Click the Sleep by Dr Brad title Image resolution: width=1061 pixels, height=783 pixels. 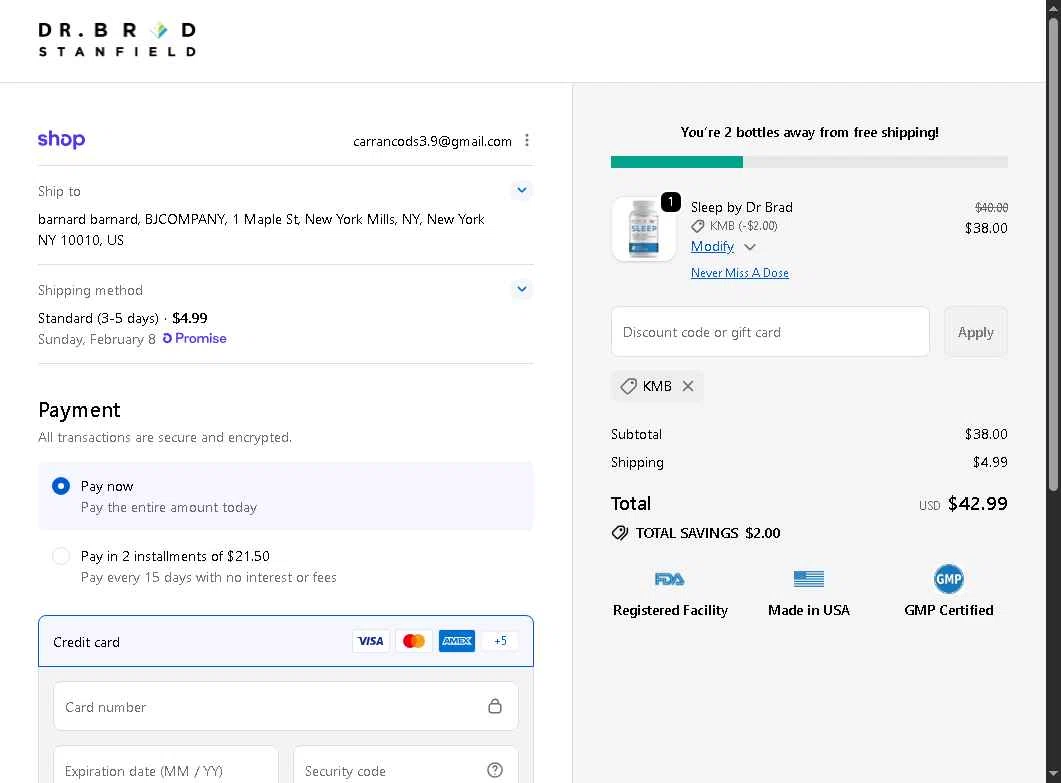coord(742,207)
